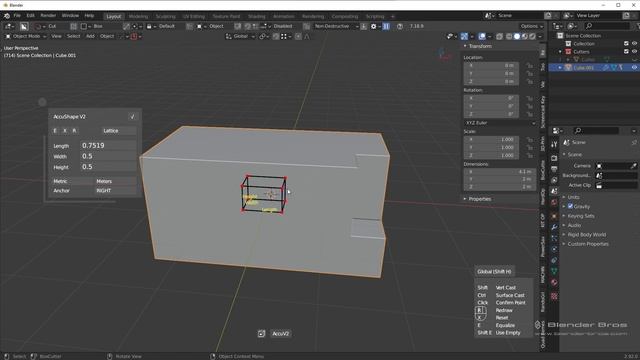Image resolution: width=640 pixels, height=360 pixels.
Task: Open the viewport View menu
Action: pos(56,36)
